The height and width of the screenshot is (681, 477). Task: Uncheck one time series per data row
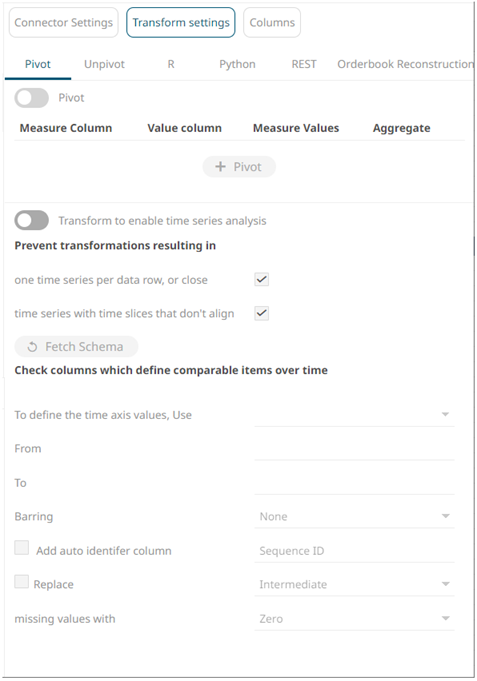(262, 279)
